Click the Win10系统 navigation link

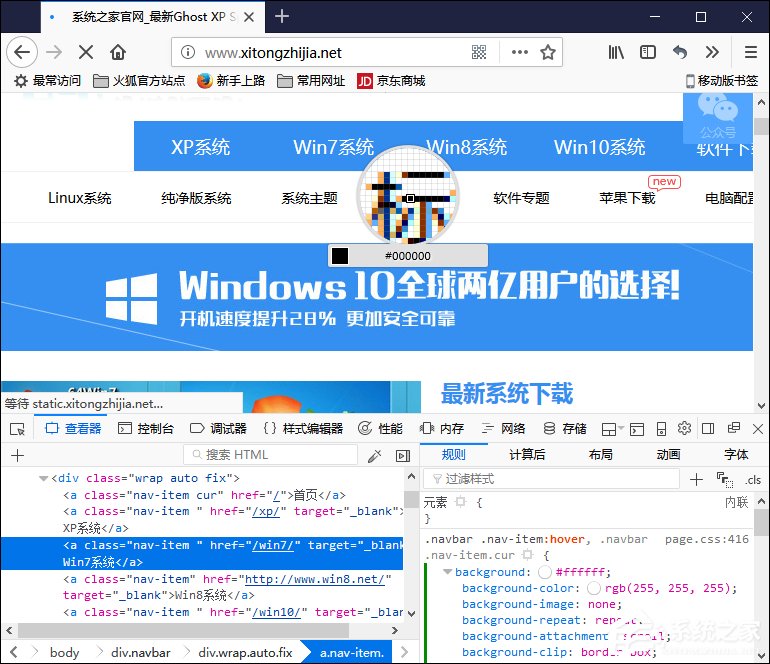[x=599, y=147]
